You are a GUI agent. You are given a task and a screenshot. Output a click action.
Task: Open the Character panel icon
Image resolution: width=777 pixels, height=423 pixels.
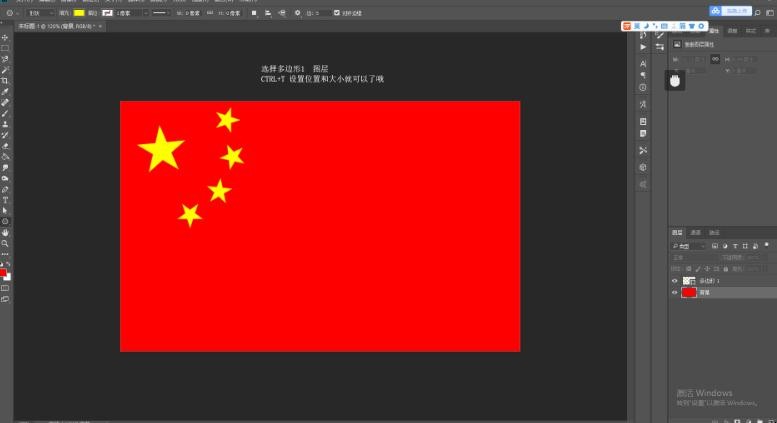(x=643, y=64)
